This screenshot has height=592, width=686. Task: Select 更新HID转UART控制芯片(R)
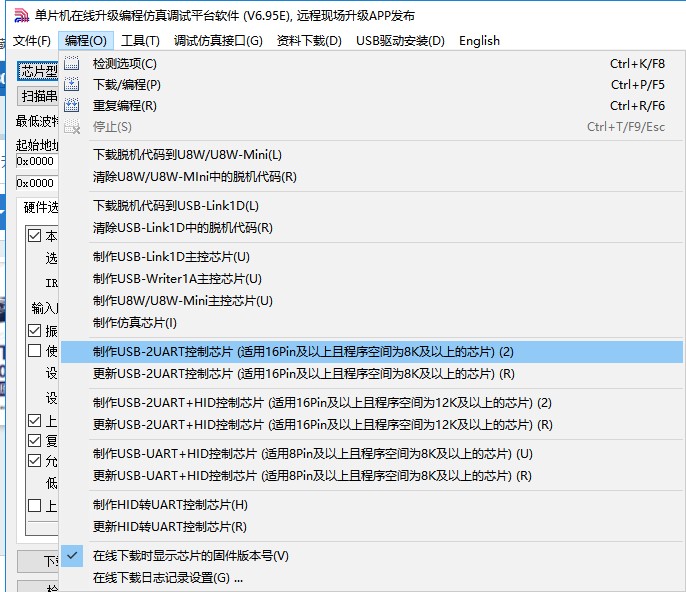[372, 526]
